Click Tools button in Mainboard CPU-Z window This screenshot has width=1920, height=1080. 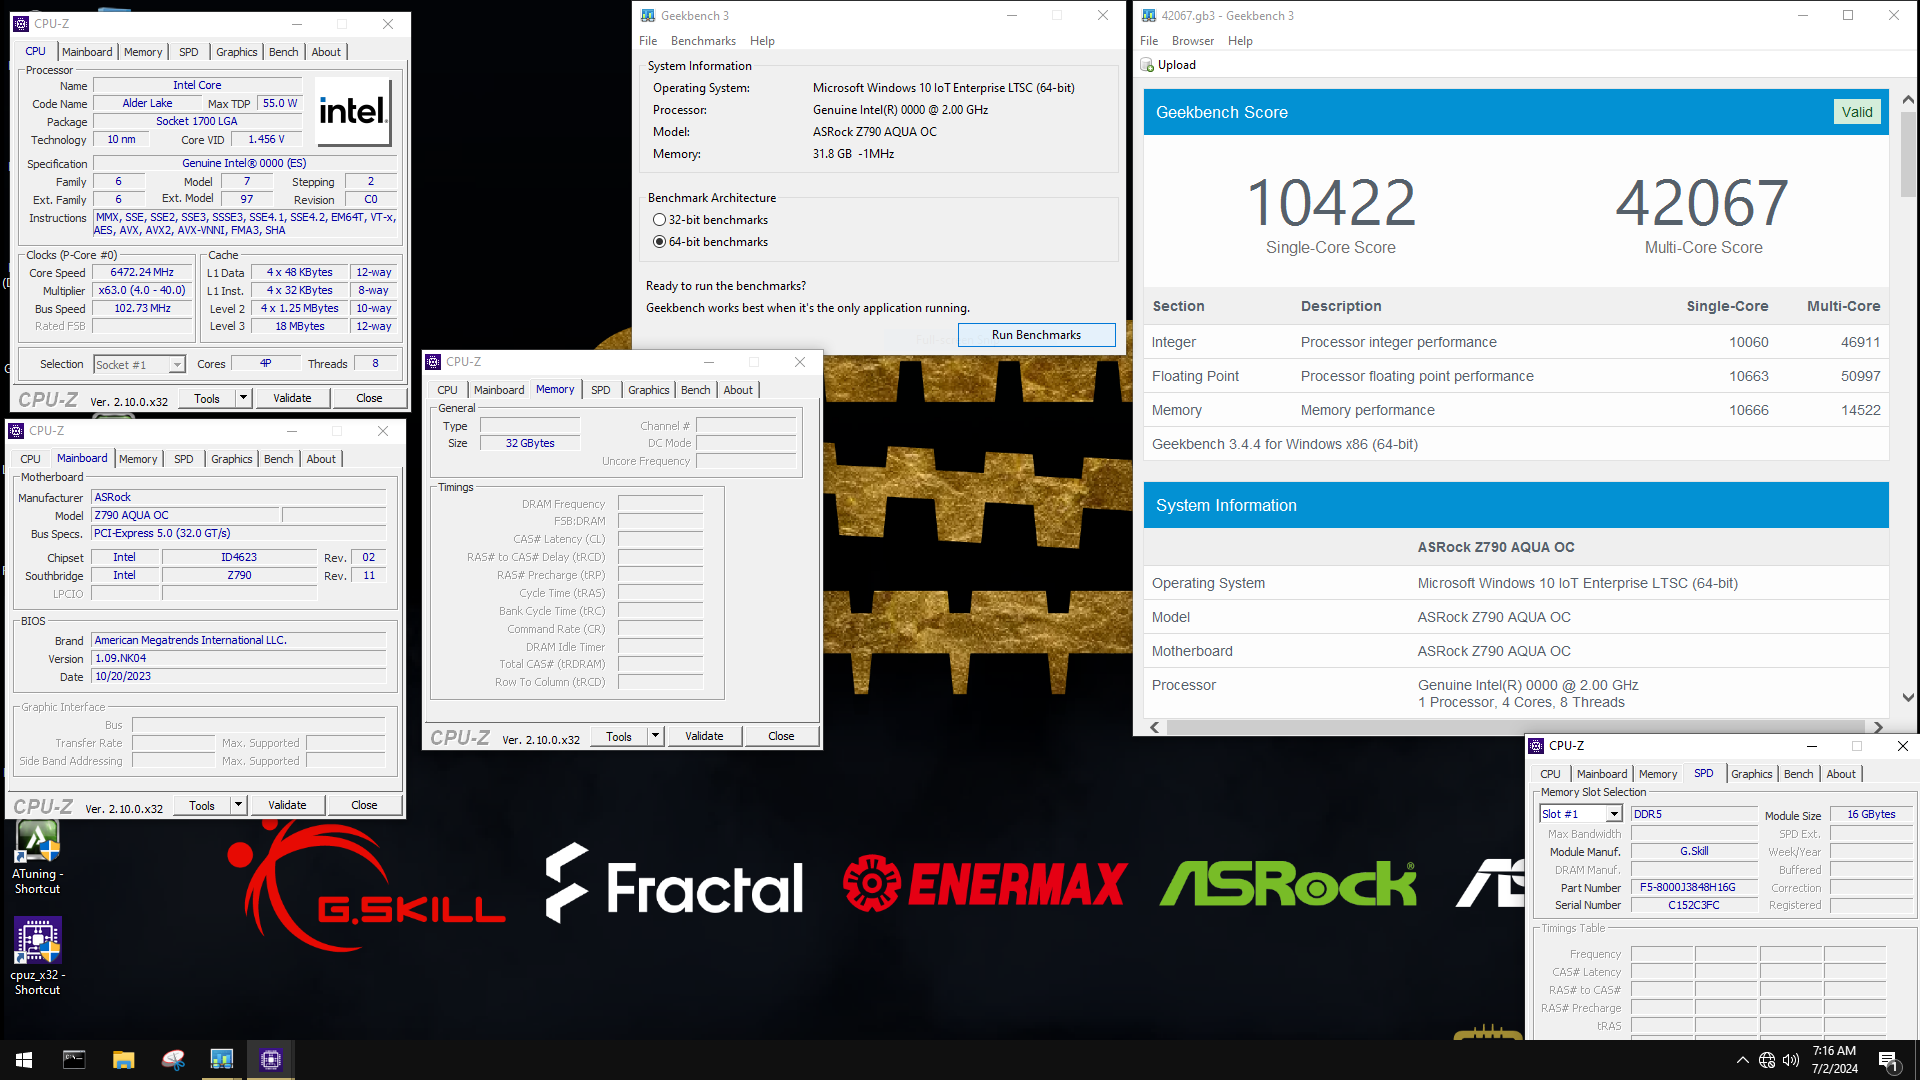pos(202,805)
